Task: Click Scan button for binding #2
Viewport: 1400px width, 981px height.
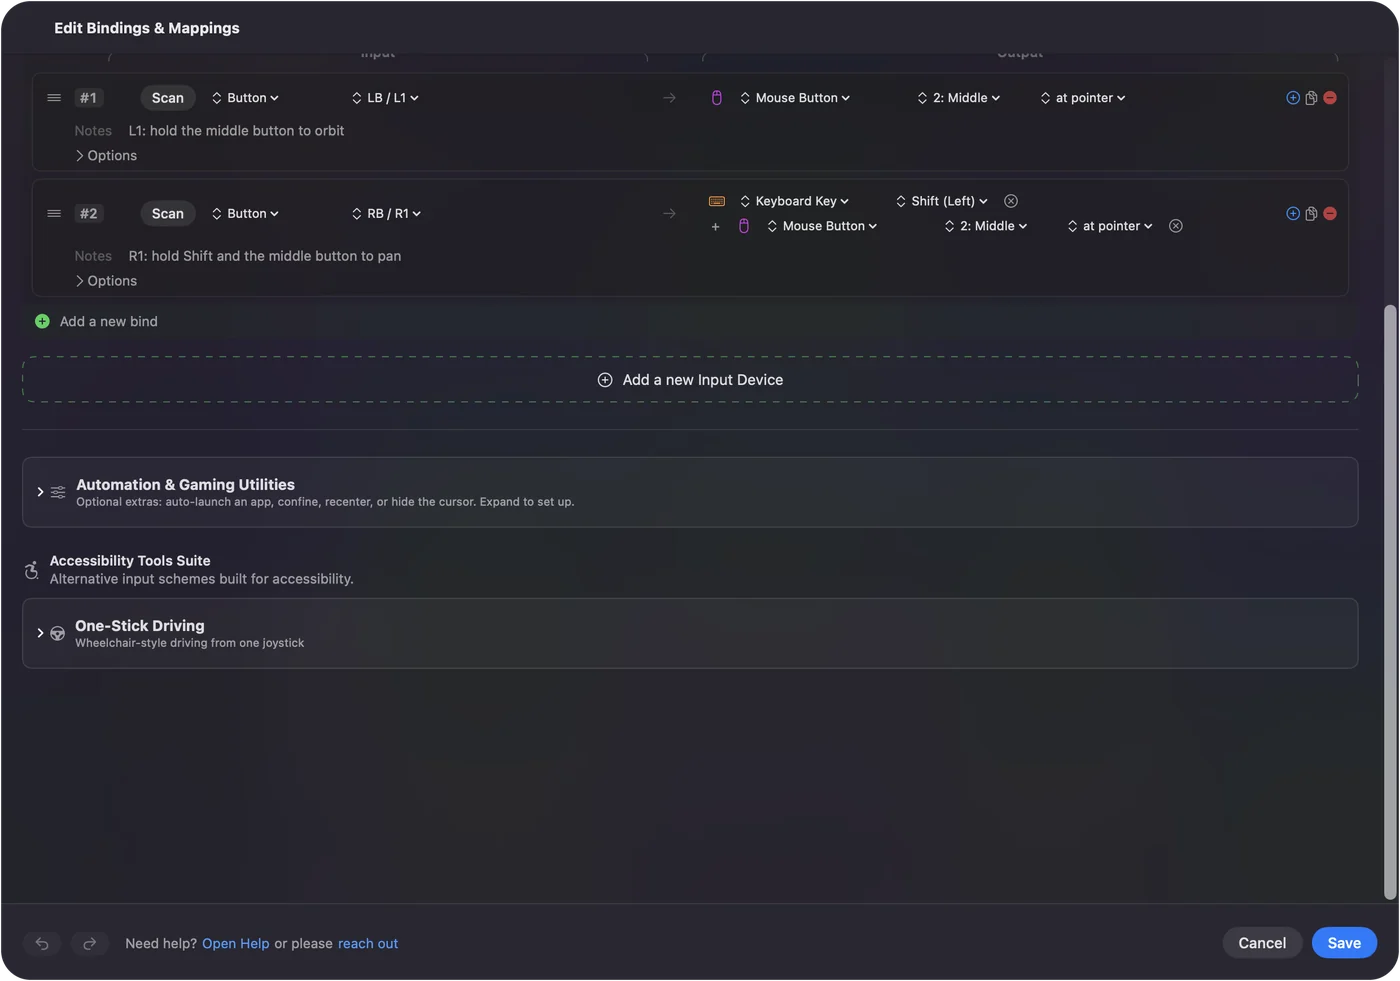Action: point(168,214)
